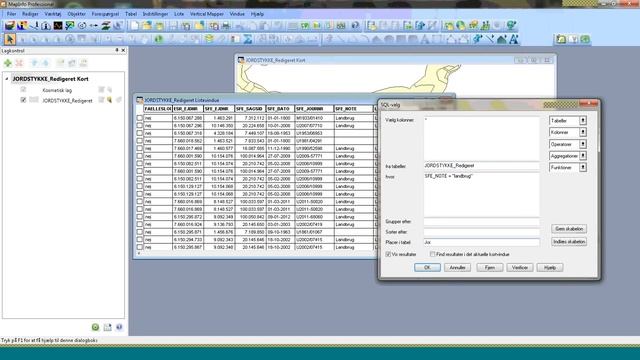
Task: Enable Find resultater i det aktuelle kortvindue
Action: point(433,254)
